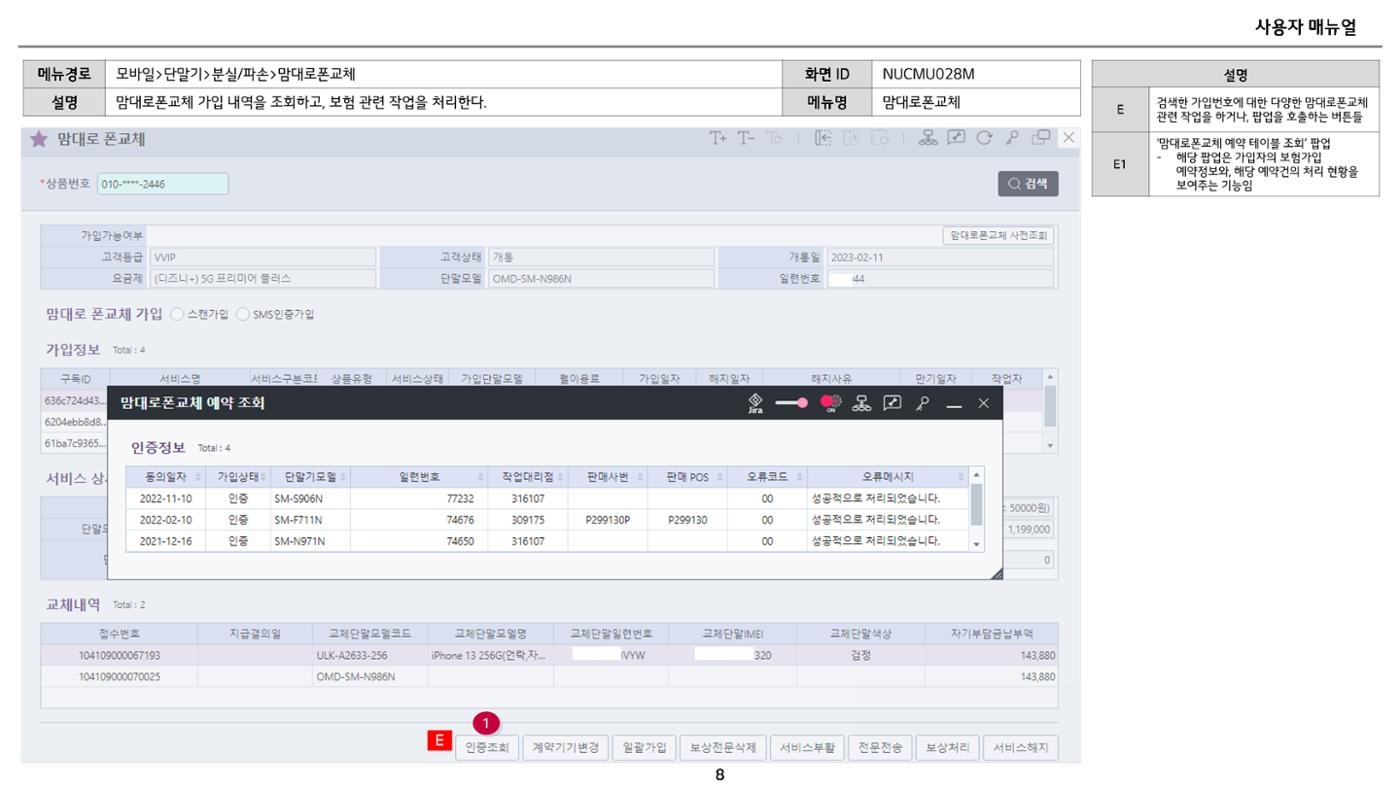This screenshot has width=1400, height=788.
Task: Click the 단말모델 OMD-SM-N986N field
Action: coord(601,278)
